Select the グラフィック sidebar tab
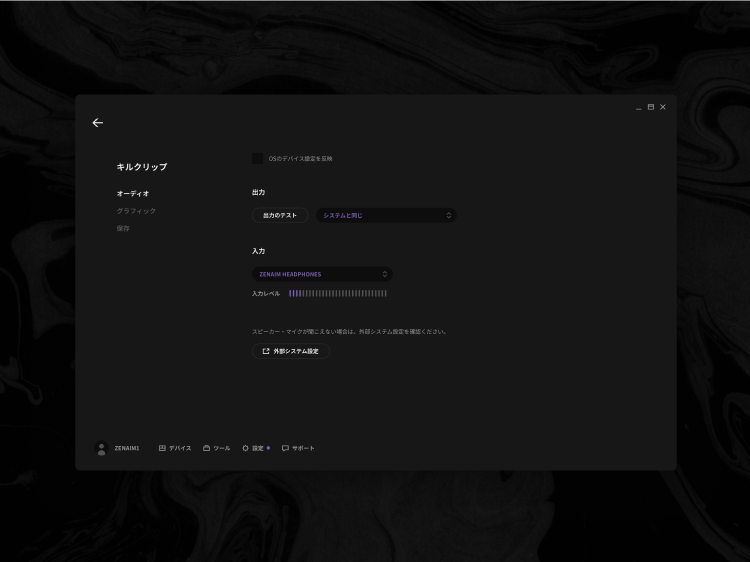The height and width of the screenshot is (562, 750). (136, 211)
